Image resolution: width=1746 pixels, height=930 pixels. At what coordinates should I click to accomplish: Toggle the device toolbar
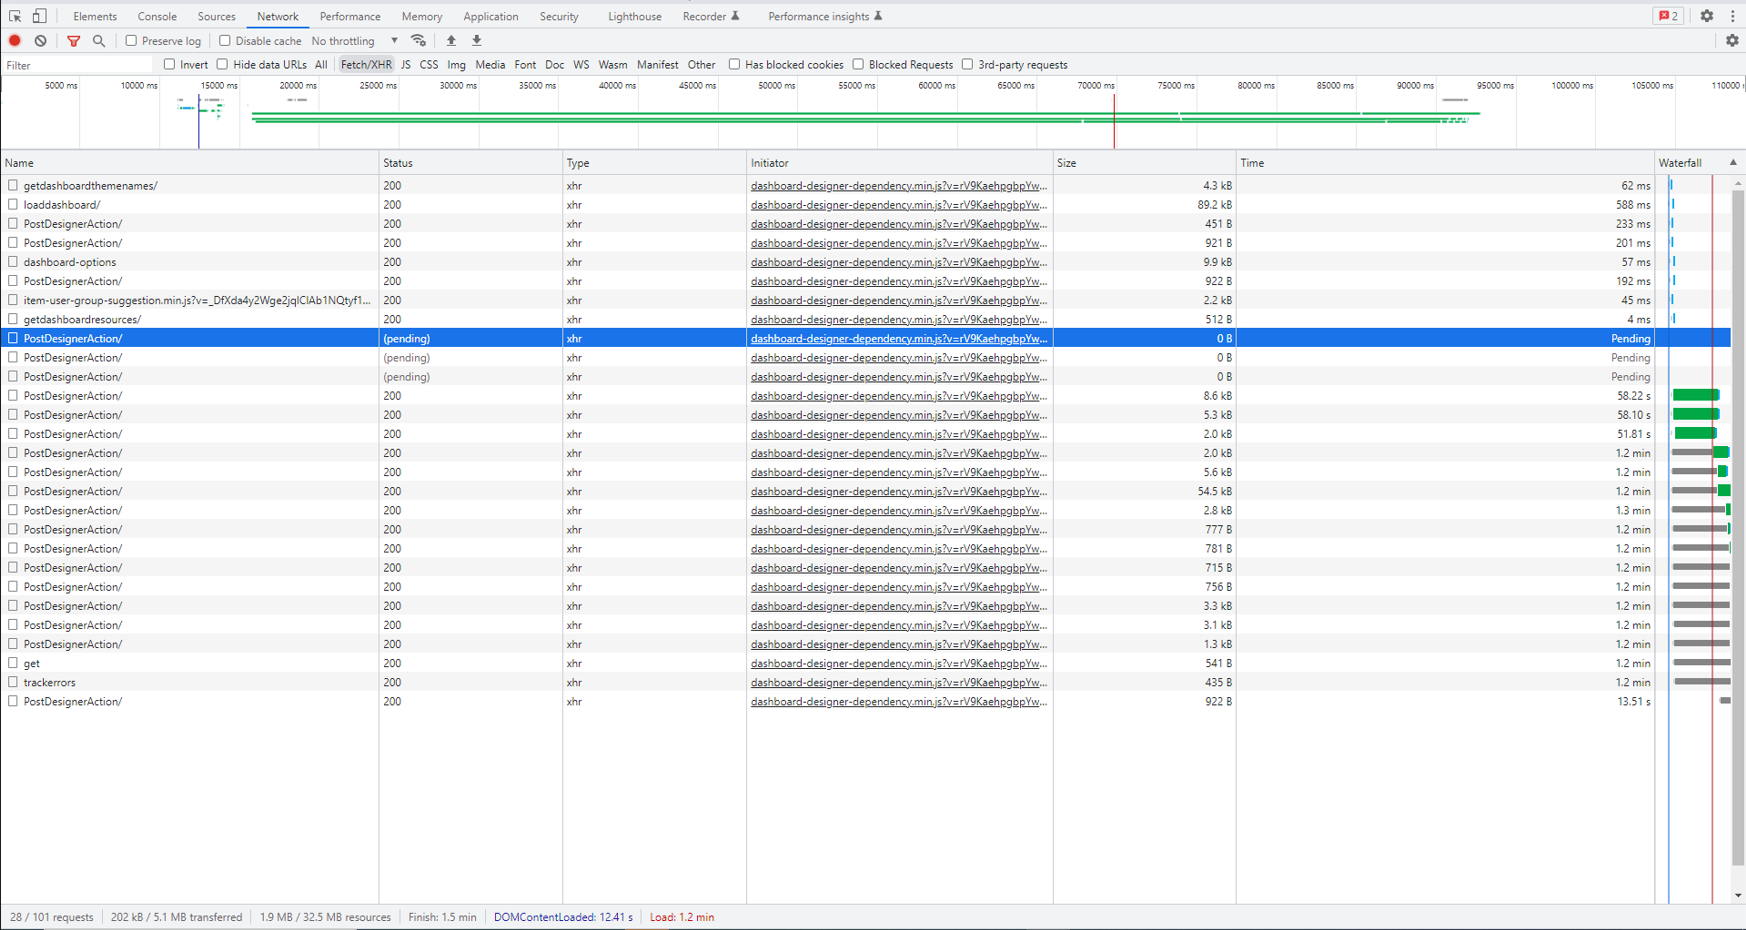click(39, 15)
